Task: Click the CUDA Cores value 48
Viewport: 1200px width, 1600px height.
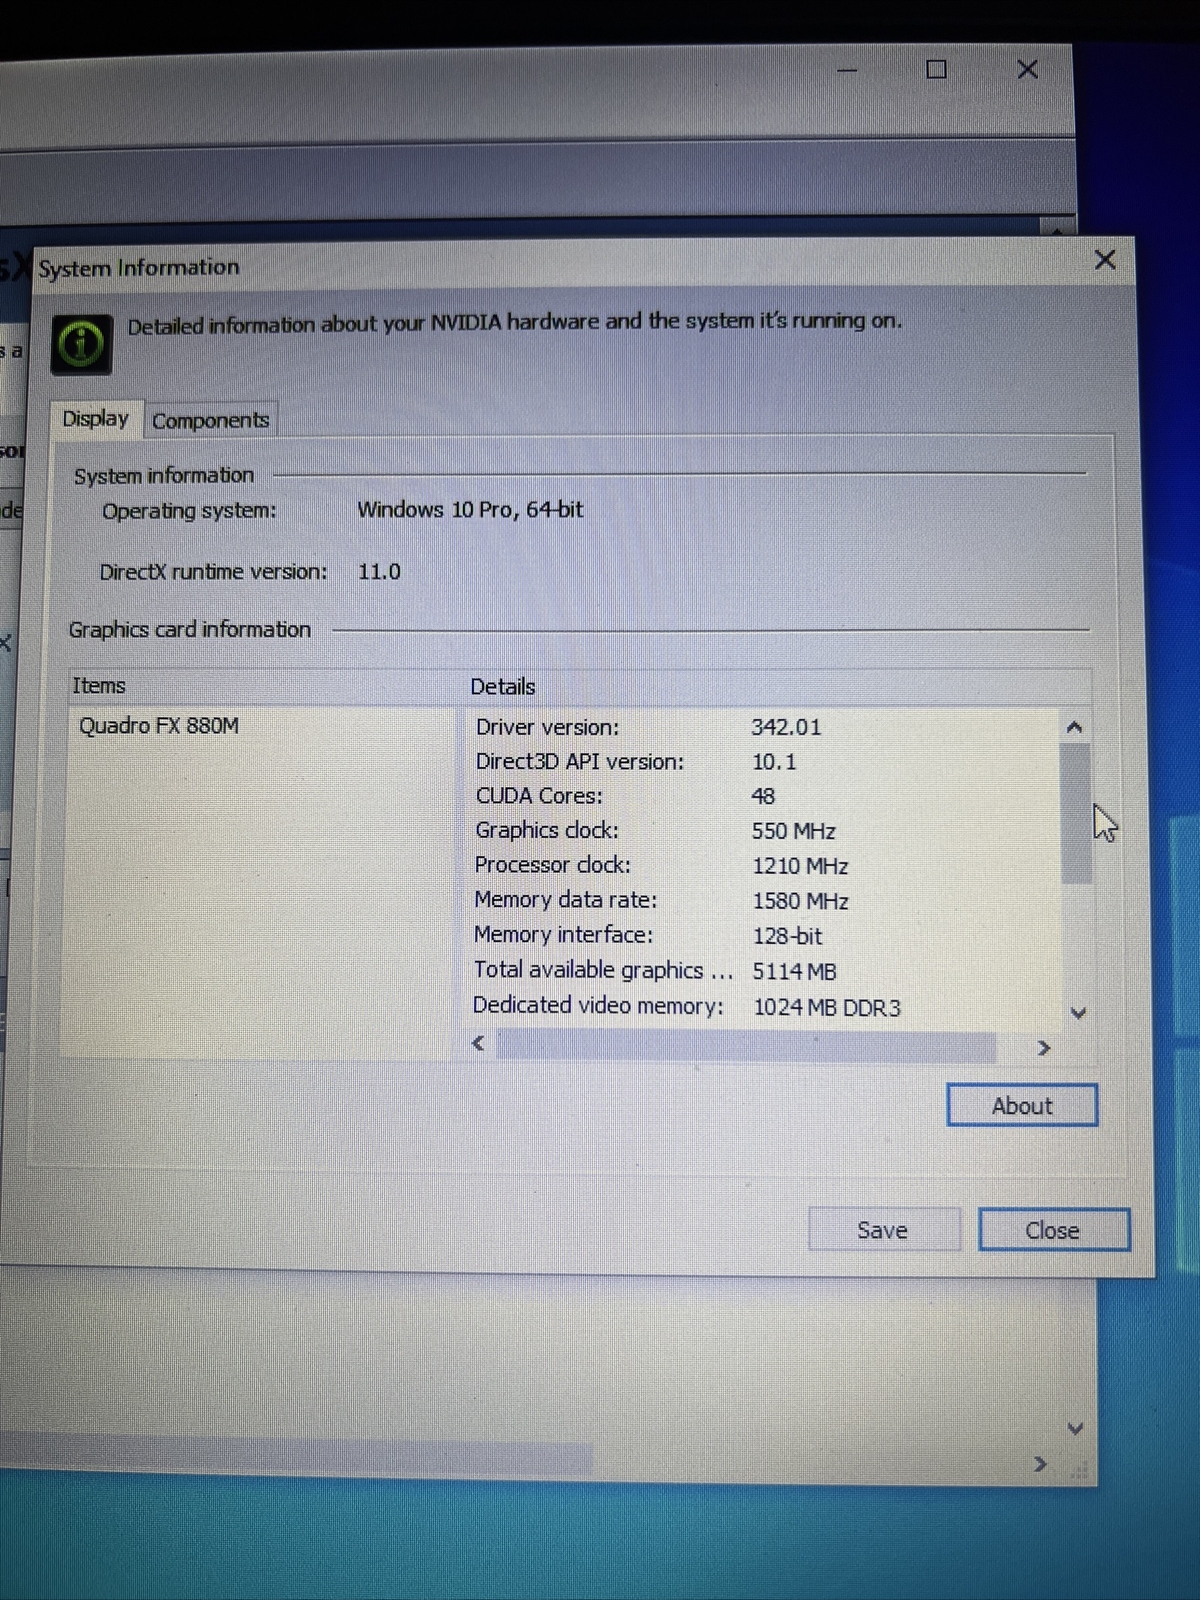Action: 763,796
